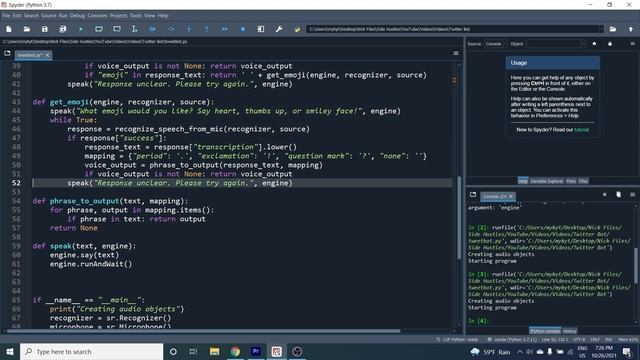This screenshot has width=640, height=360.
Task: Click the Save all files icon
Action: [62, 29]
